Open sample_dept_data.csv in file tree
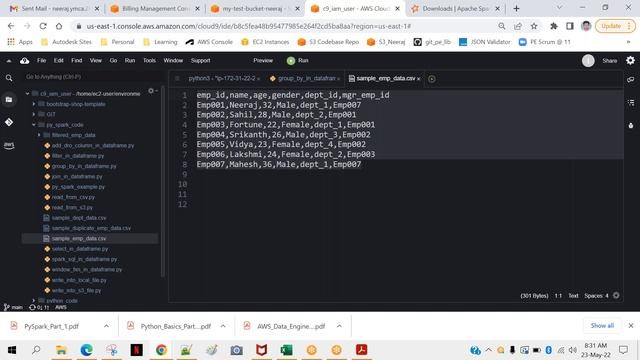Viewport: 640px width, 360px height. click(x=79, y=218)
